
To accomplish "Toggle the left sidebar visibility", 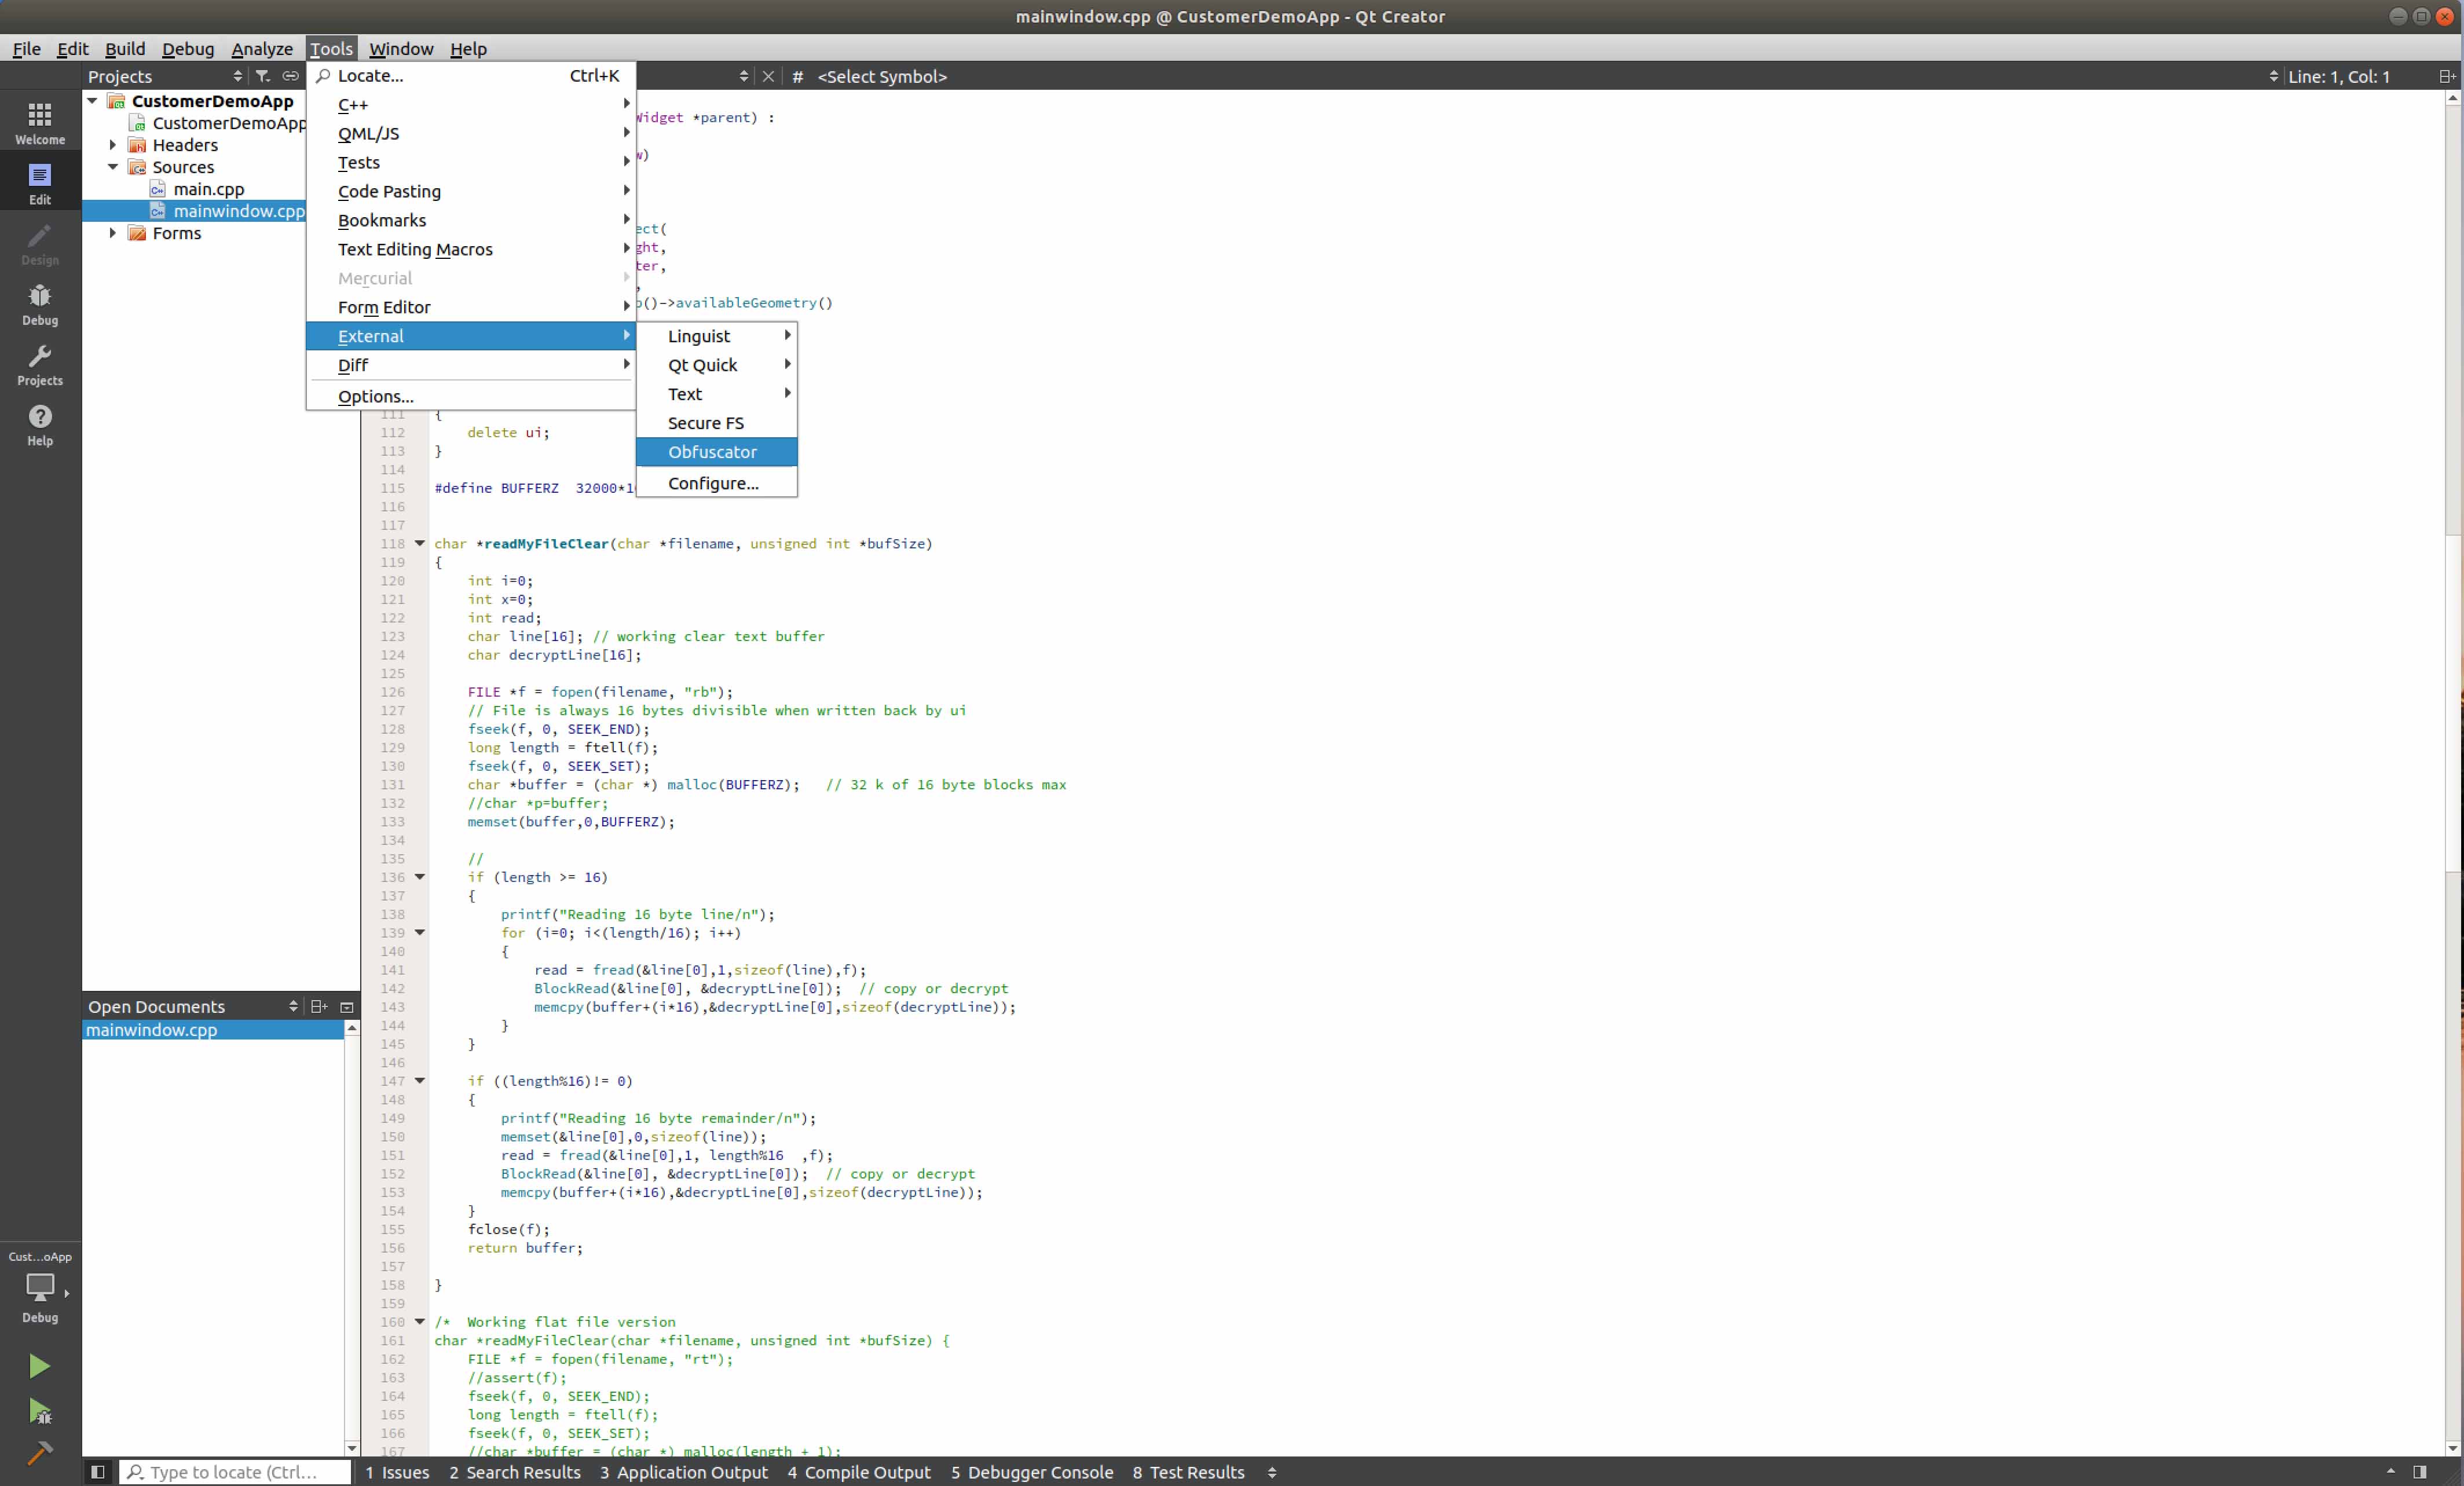I will 98,1472.
